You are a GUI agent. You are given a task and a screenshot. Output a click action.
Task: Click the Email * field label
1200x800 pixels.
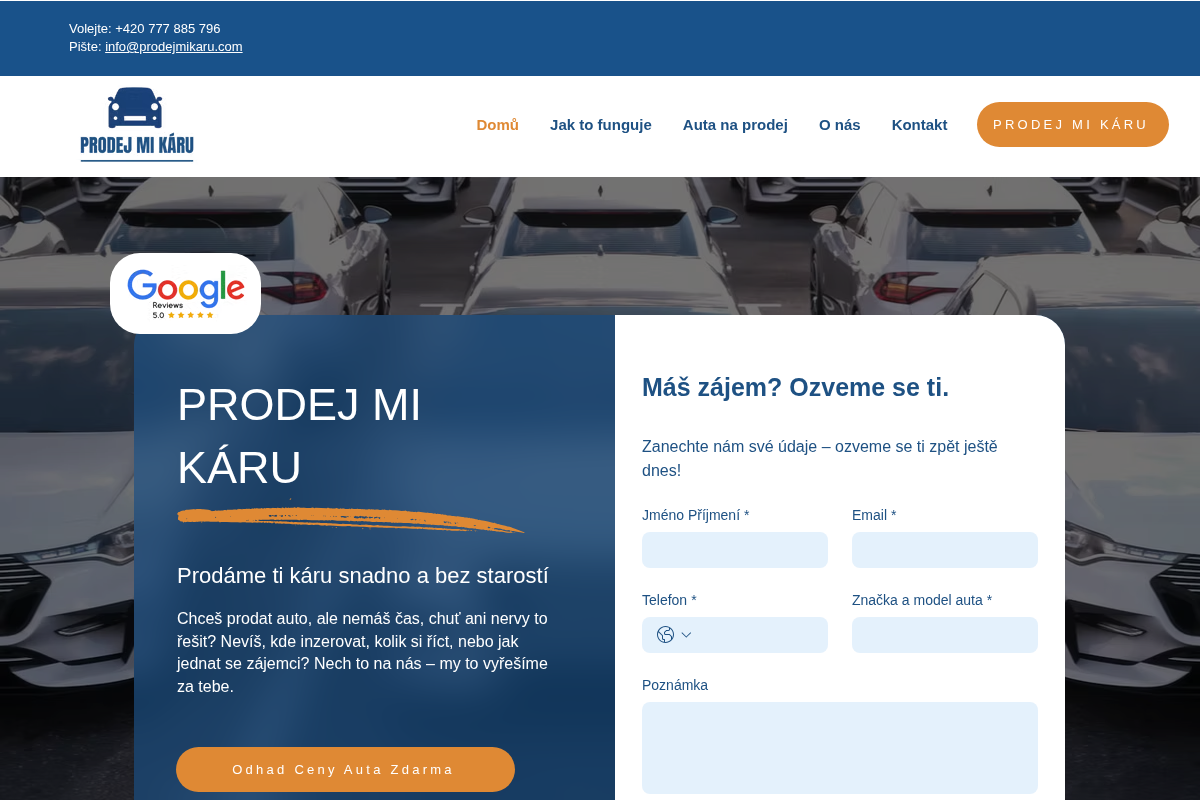[x=874, y=515]
